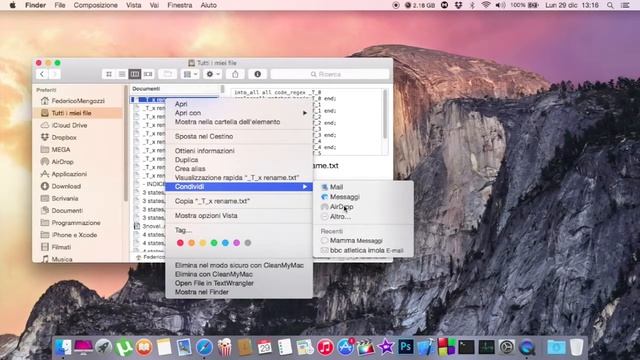Viewport: 640px width, 360px height.
Task: Launch Photoshop from the Dock
Action: tap(406, 347)
